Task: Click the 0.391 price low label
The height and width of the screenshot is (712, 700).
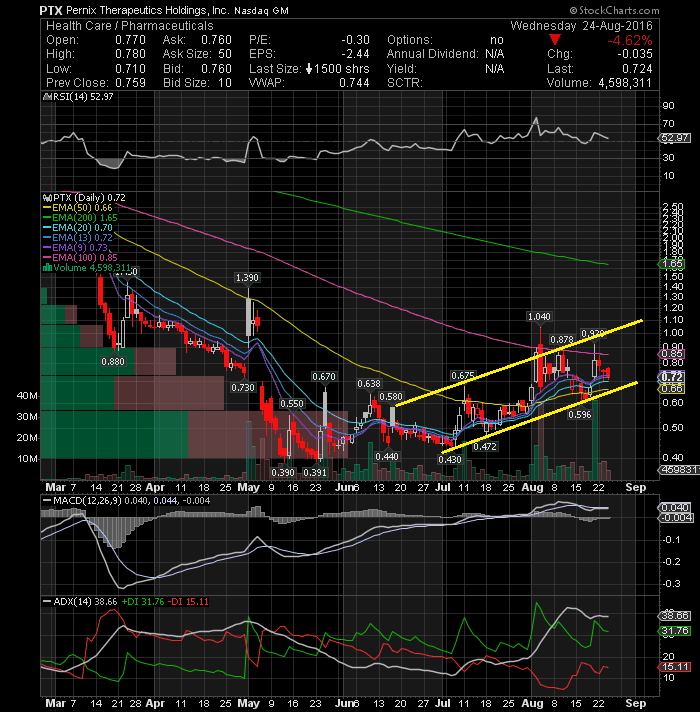Action: click(315, 473)
